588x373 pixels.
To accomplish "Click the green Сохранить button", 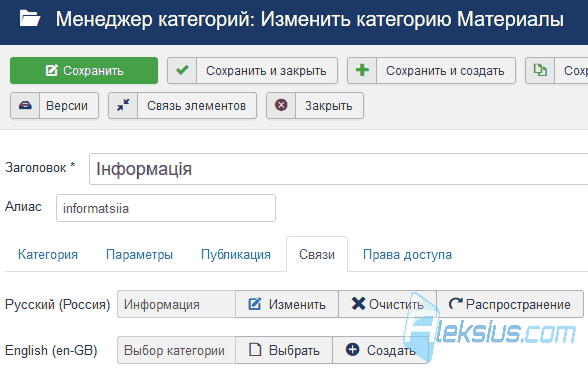I will (x=84, y=70).
